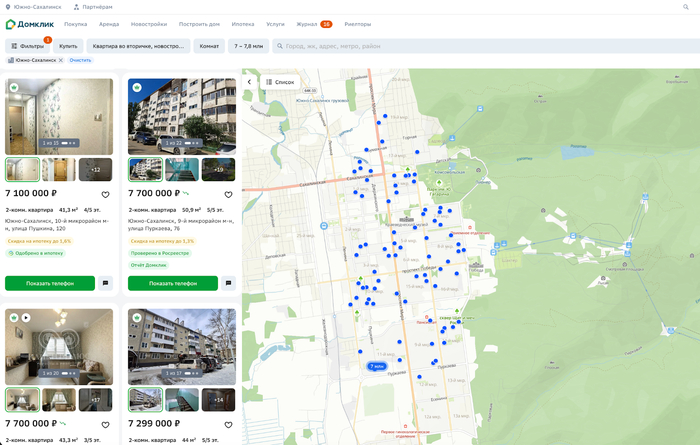Expand the 7 – 7,8 млн price dropdown

[x=249, y=46]
